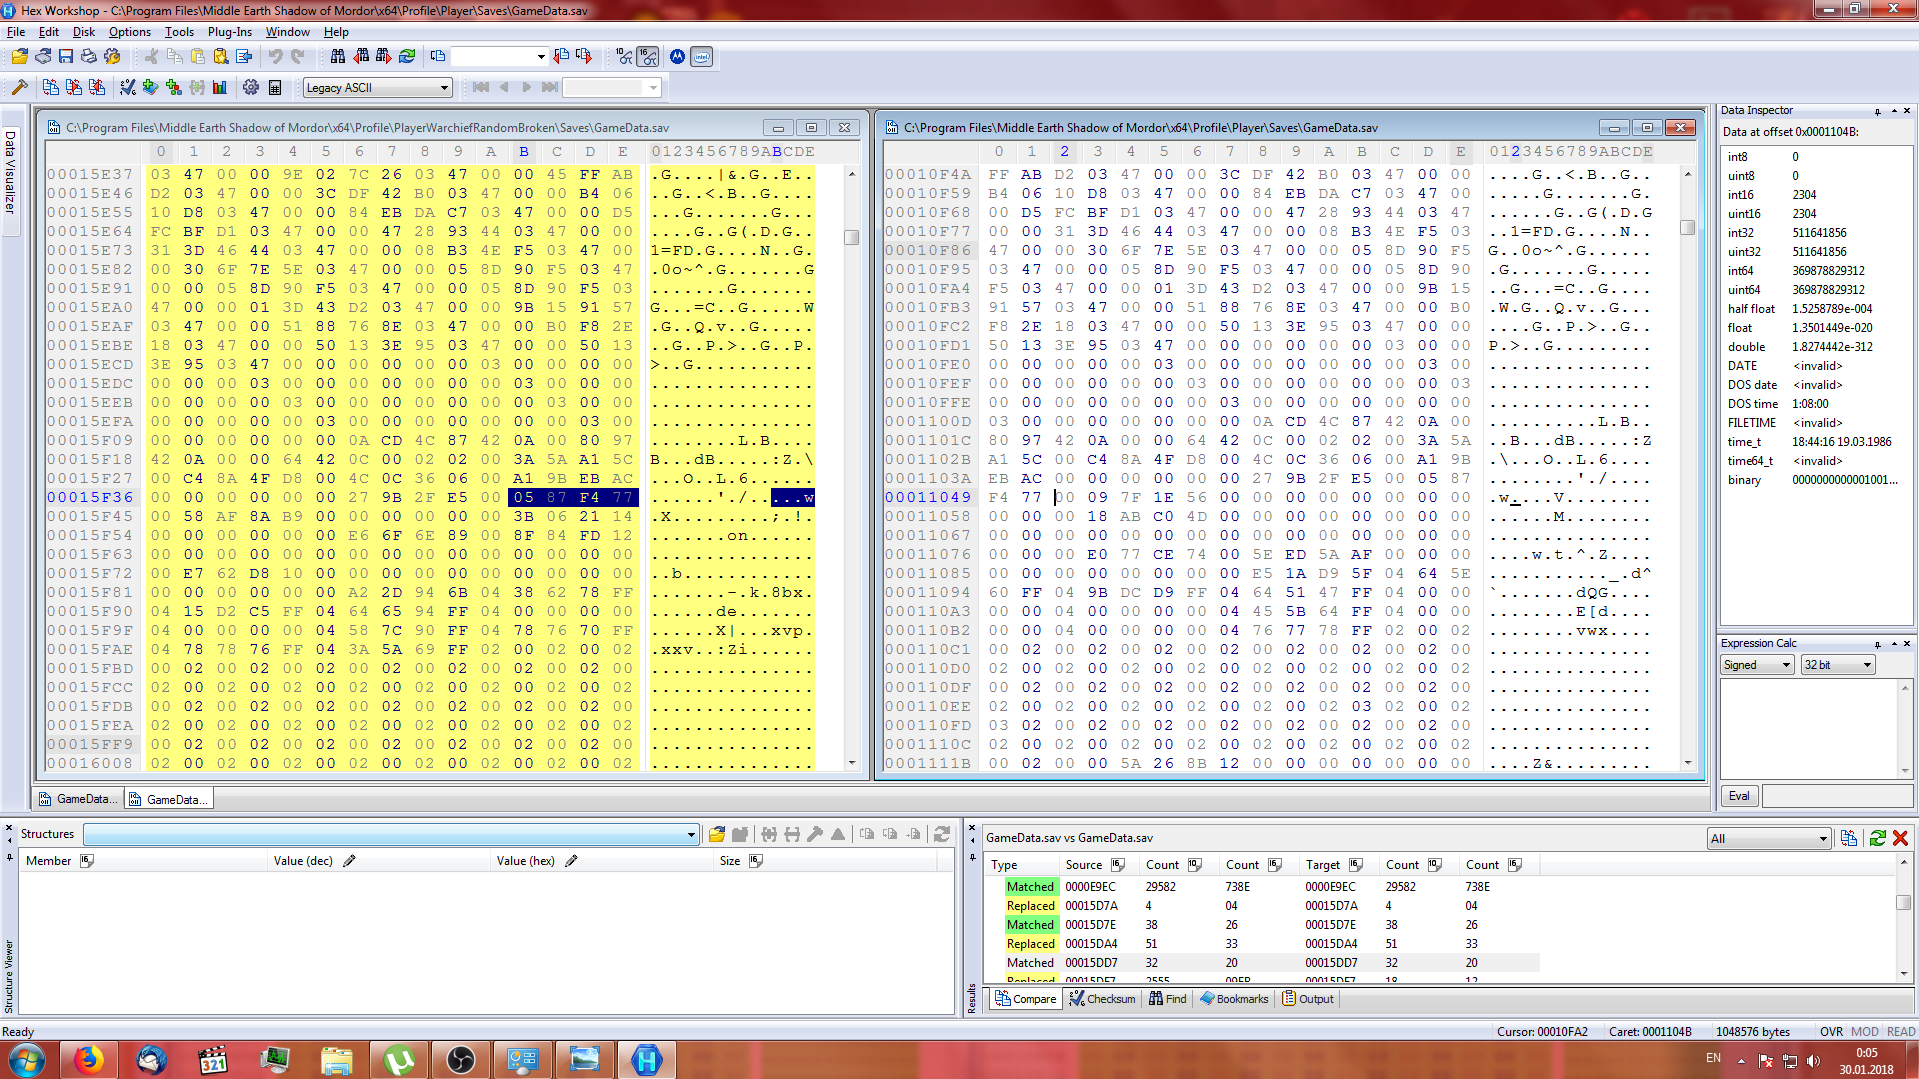Toggle Intel byte order
This screenshot has height=1079, width=1919.
[x=702, y=57]
